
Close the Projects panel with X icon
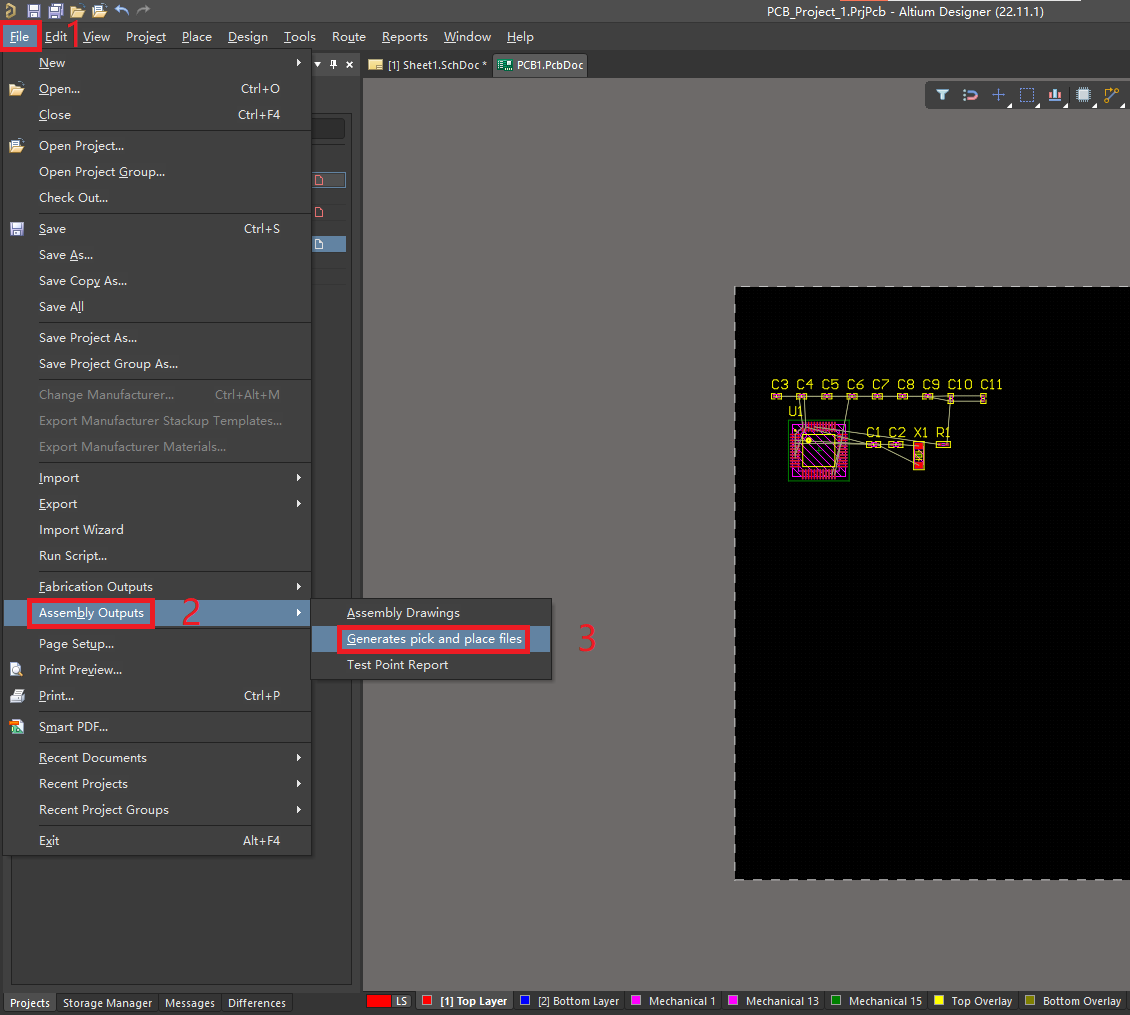[350, 65]
